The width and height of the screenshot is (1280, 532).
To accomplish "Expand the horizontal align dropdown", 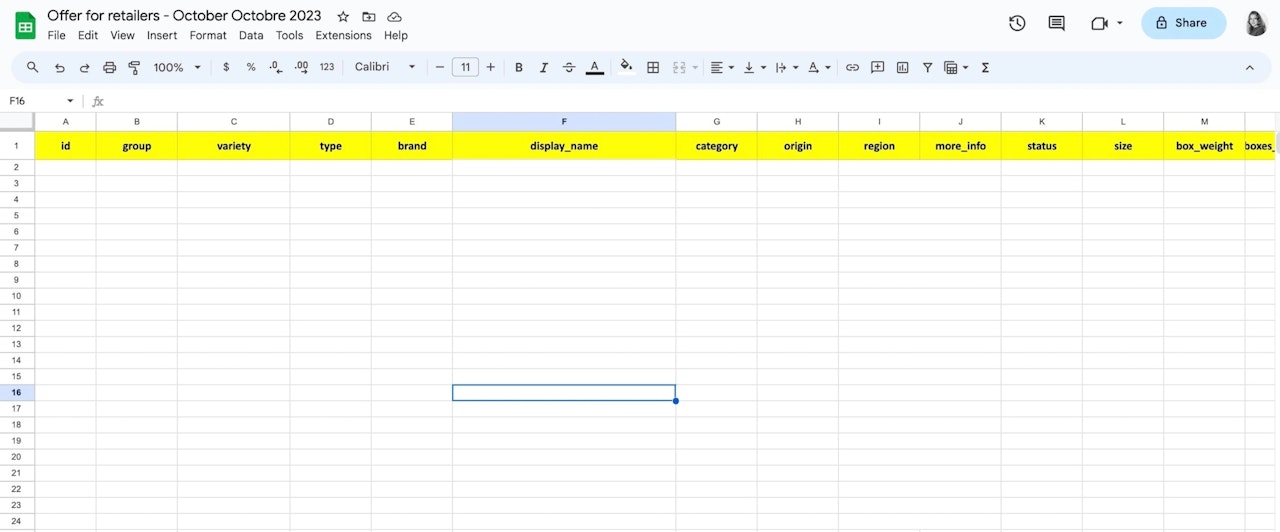I will (722, 67).
